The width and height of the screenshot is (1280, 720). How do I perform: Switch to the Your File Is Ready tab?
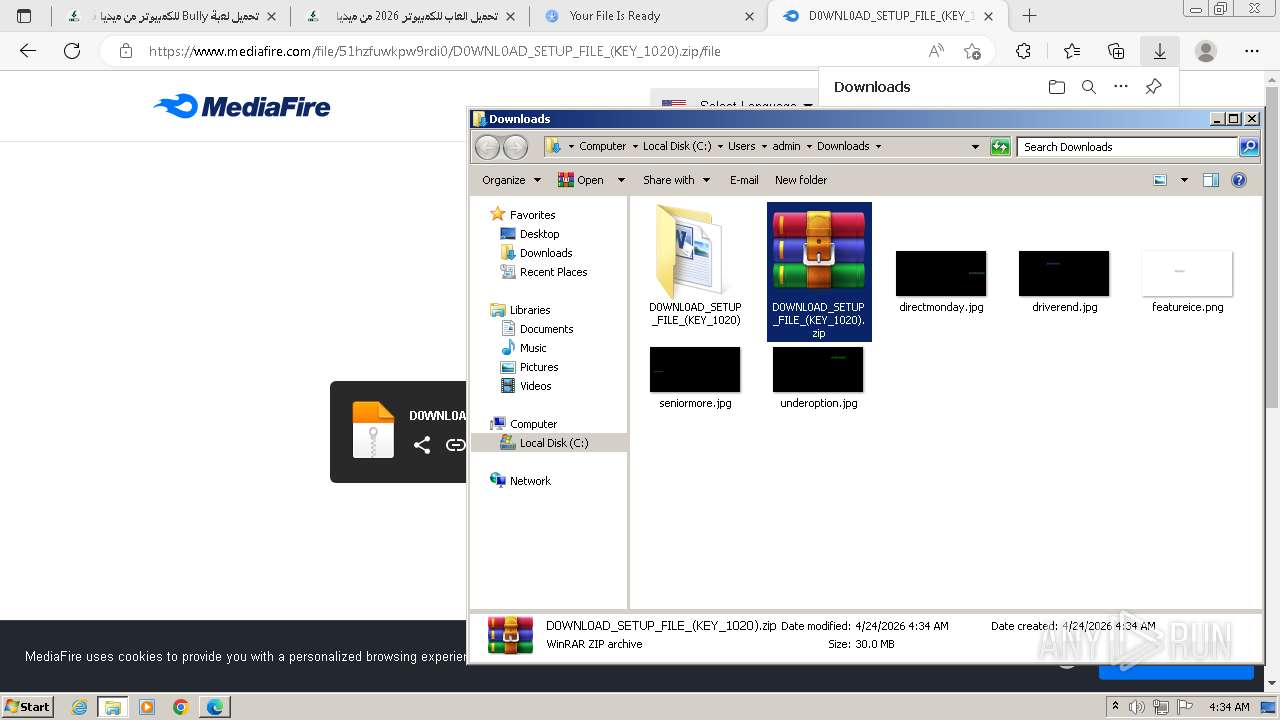pyautogui.click(x=650, y=16)
